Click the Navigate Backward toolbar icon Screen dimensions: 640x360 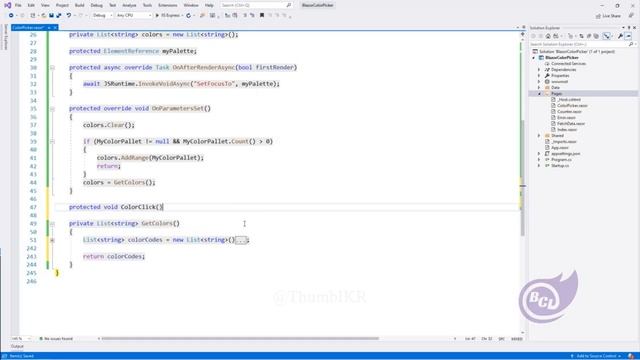(x=11, y=16)
